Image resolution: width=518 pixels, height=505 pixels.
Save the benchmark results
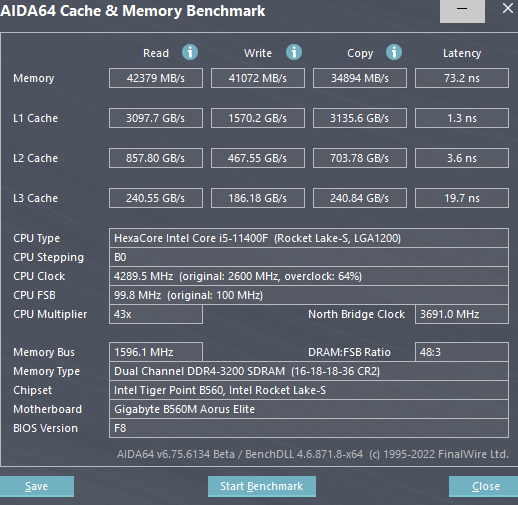pyautogui.click(x=37, y=486)
